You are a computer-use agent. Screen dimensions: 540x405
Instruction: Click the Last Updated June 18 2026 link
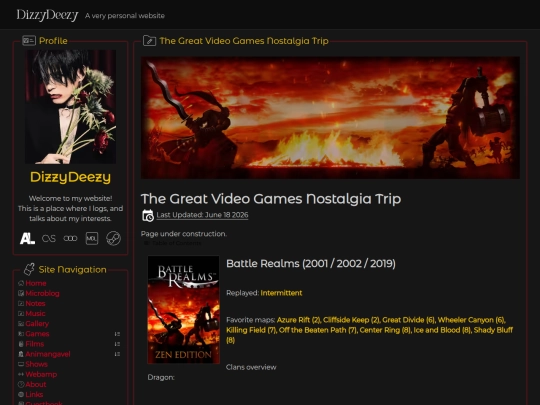coord(202,215)
